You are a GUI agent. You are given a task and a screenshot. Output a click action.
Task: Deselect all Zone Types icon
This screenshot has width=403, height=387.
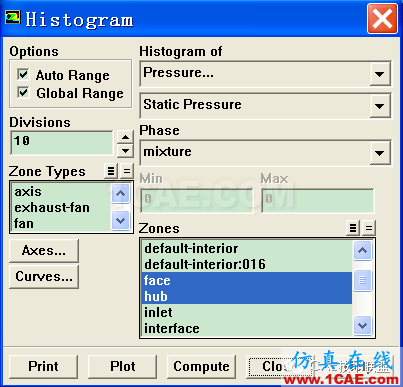pyautogui.click(x=127, y=171)
